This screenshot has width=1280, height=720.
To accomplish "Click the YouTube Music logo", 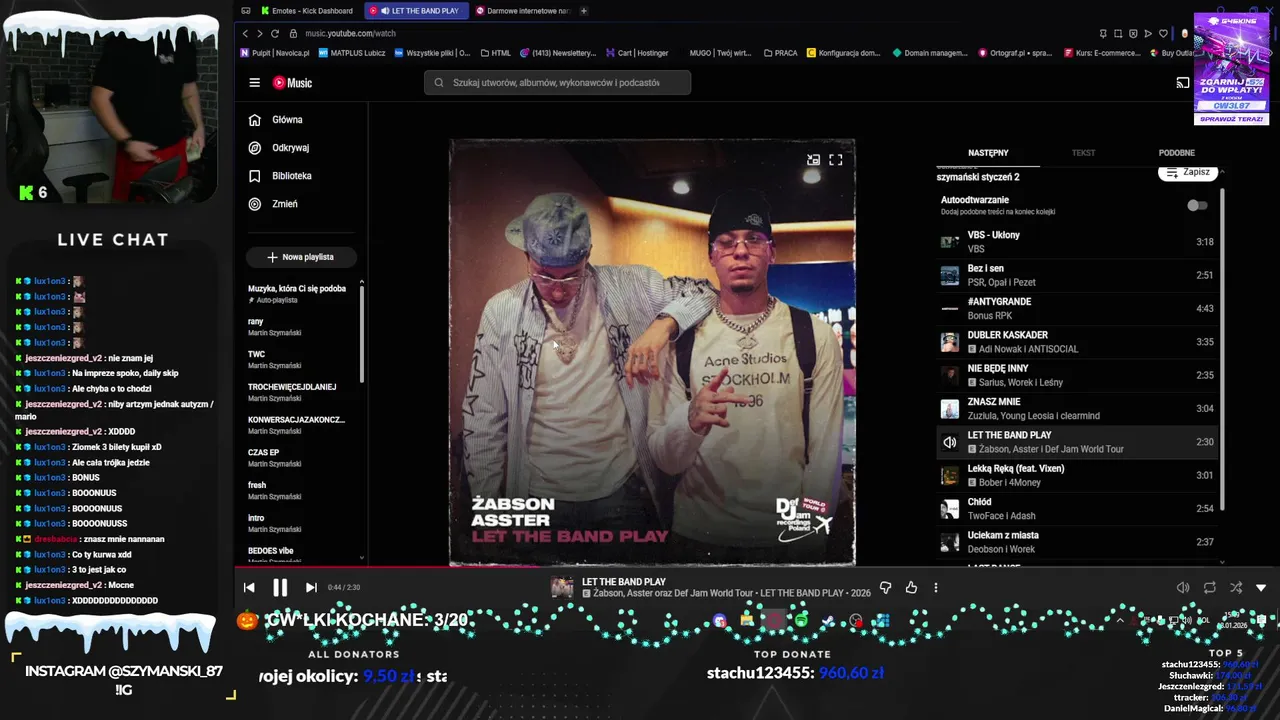I will tap(292, 83).
